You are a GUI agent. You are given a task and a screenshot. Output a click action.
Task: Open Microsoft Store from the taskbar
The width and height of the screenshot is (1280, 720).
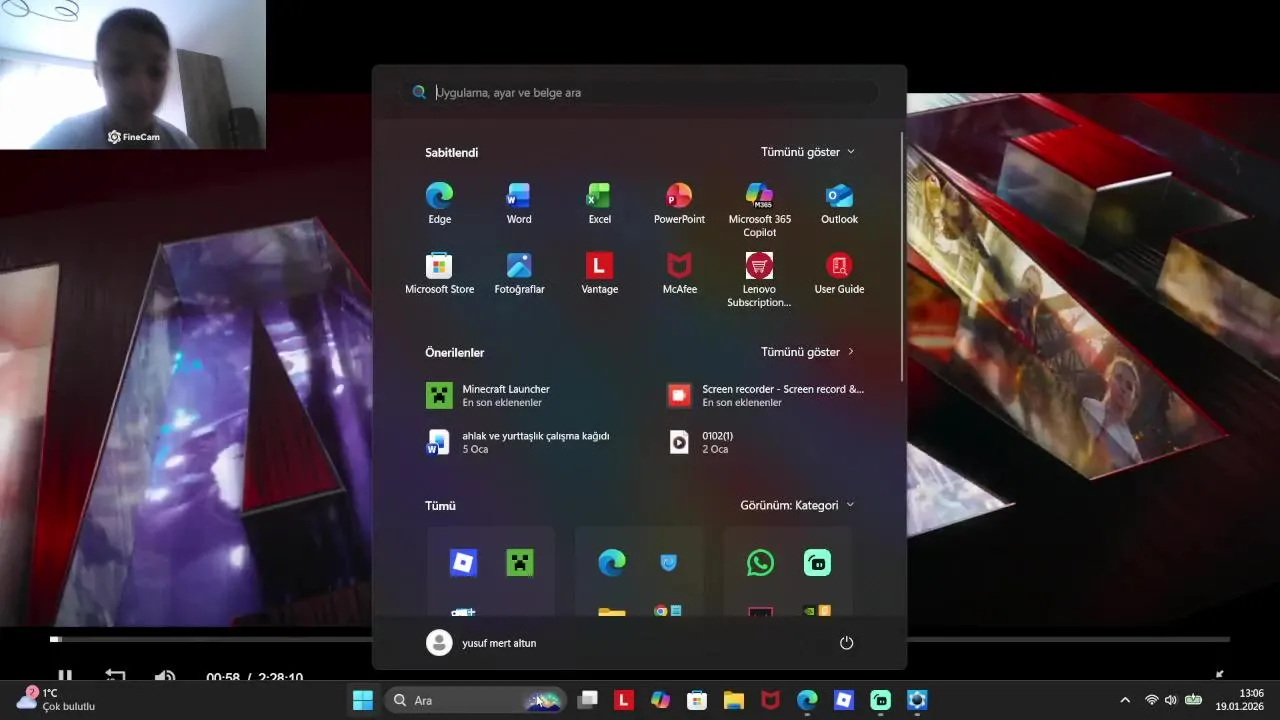[697, 700]
